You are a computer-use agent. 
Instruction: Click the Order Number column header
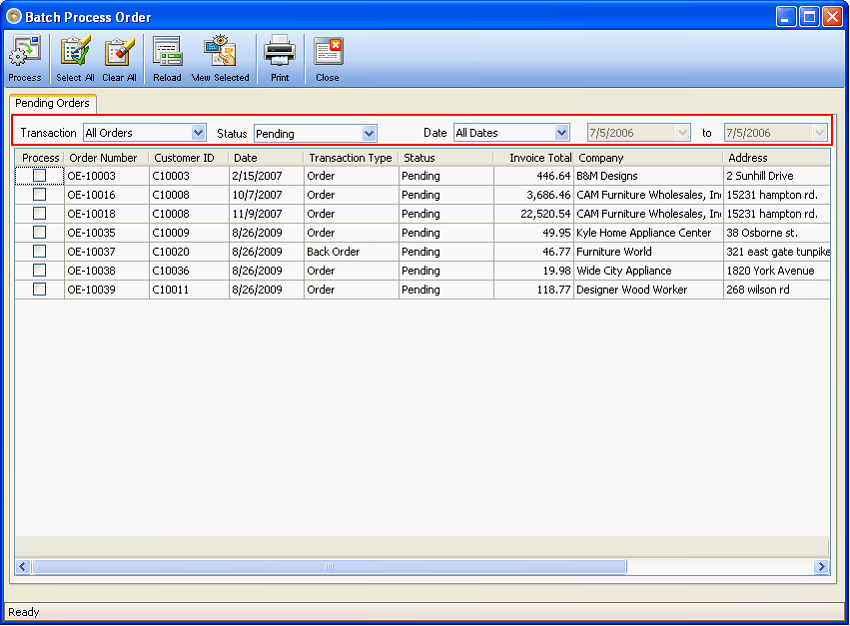(104, 157)
